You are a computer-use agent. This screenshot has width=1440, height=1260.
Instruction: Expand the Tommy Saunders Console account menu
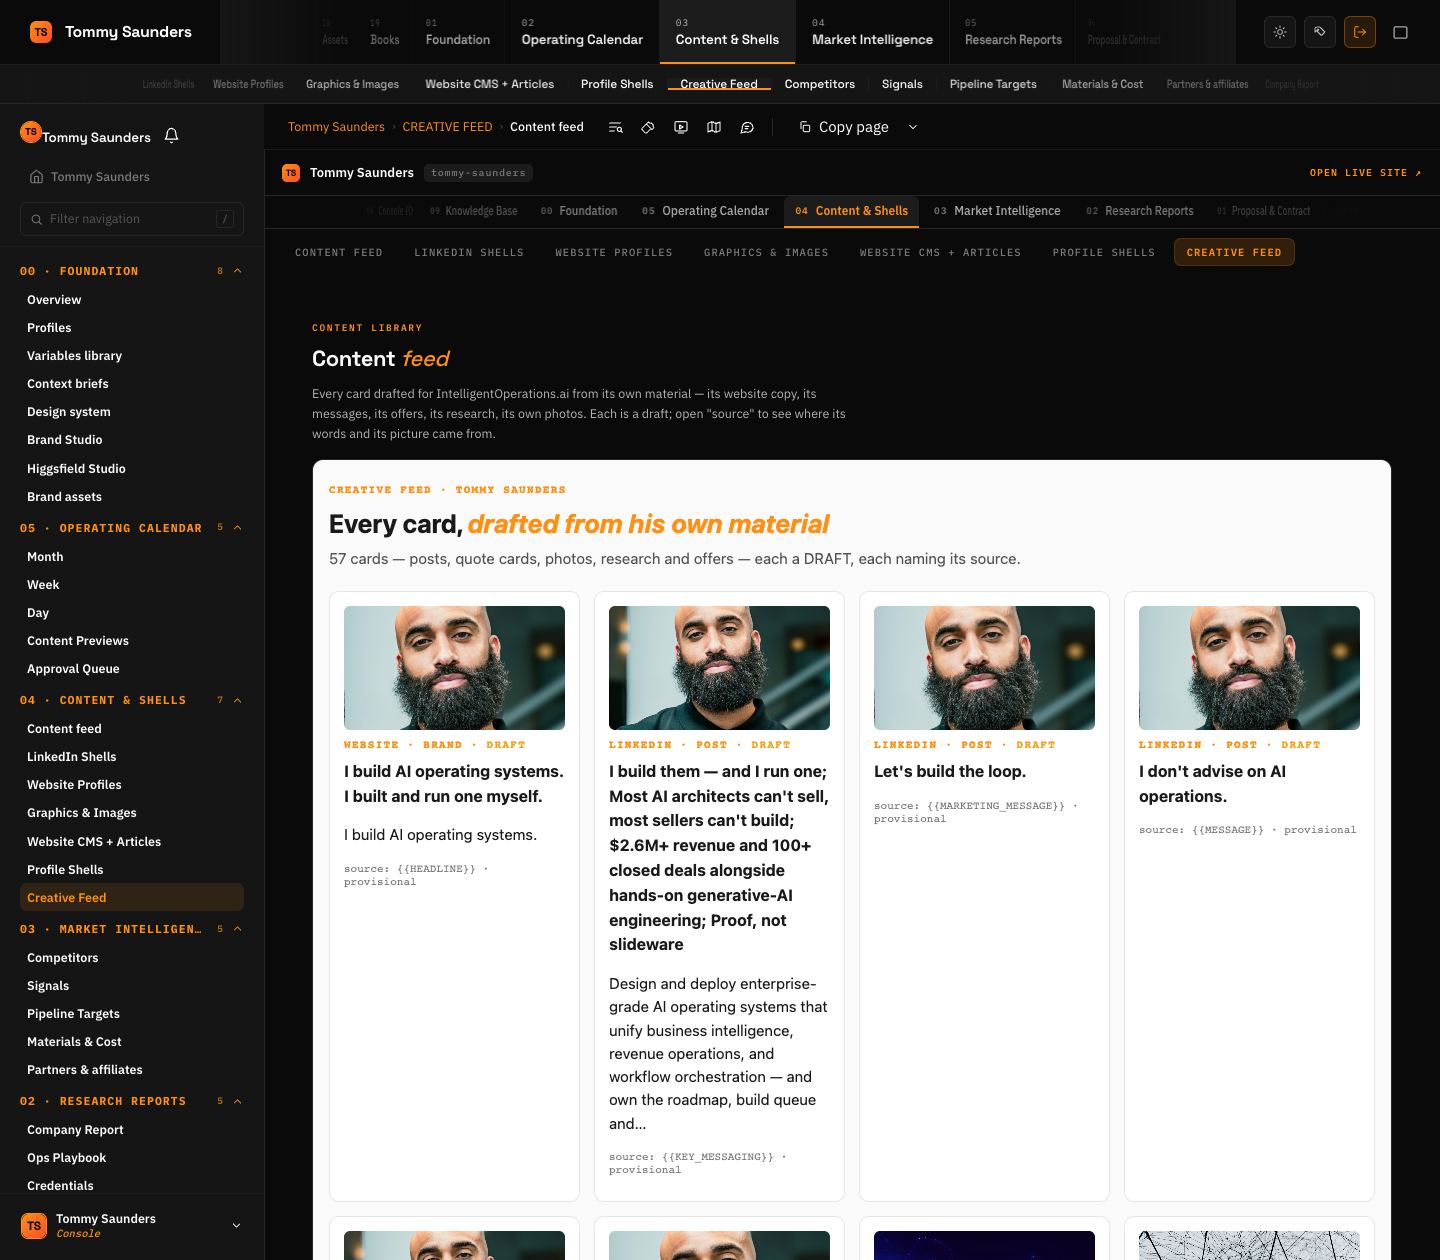coord(236,1225)
